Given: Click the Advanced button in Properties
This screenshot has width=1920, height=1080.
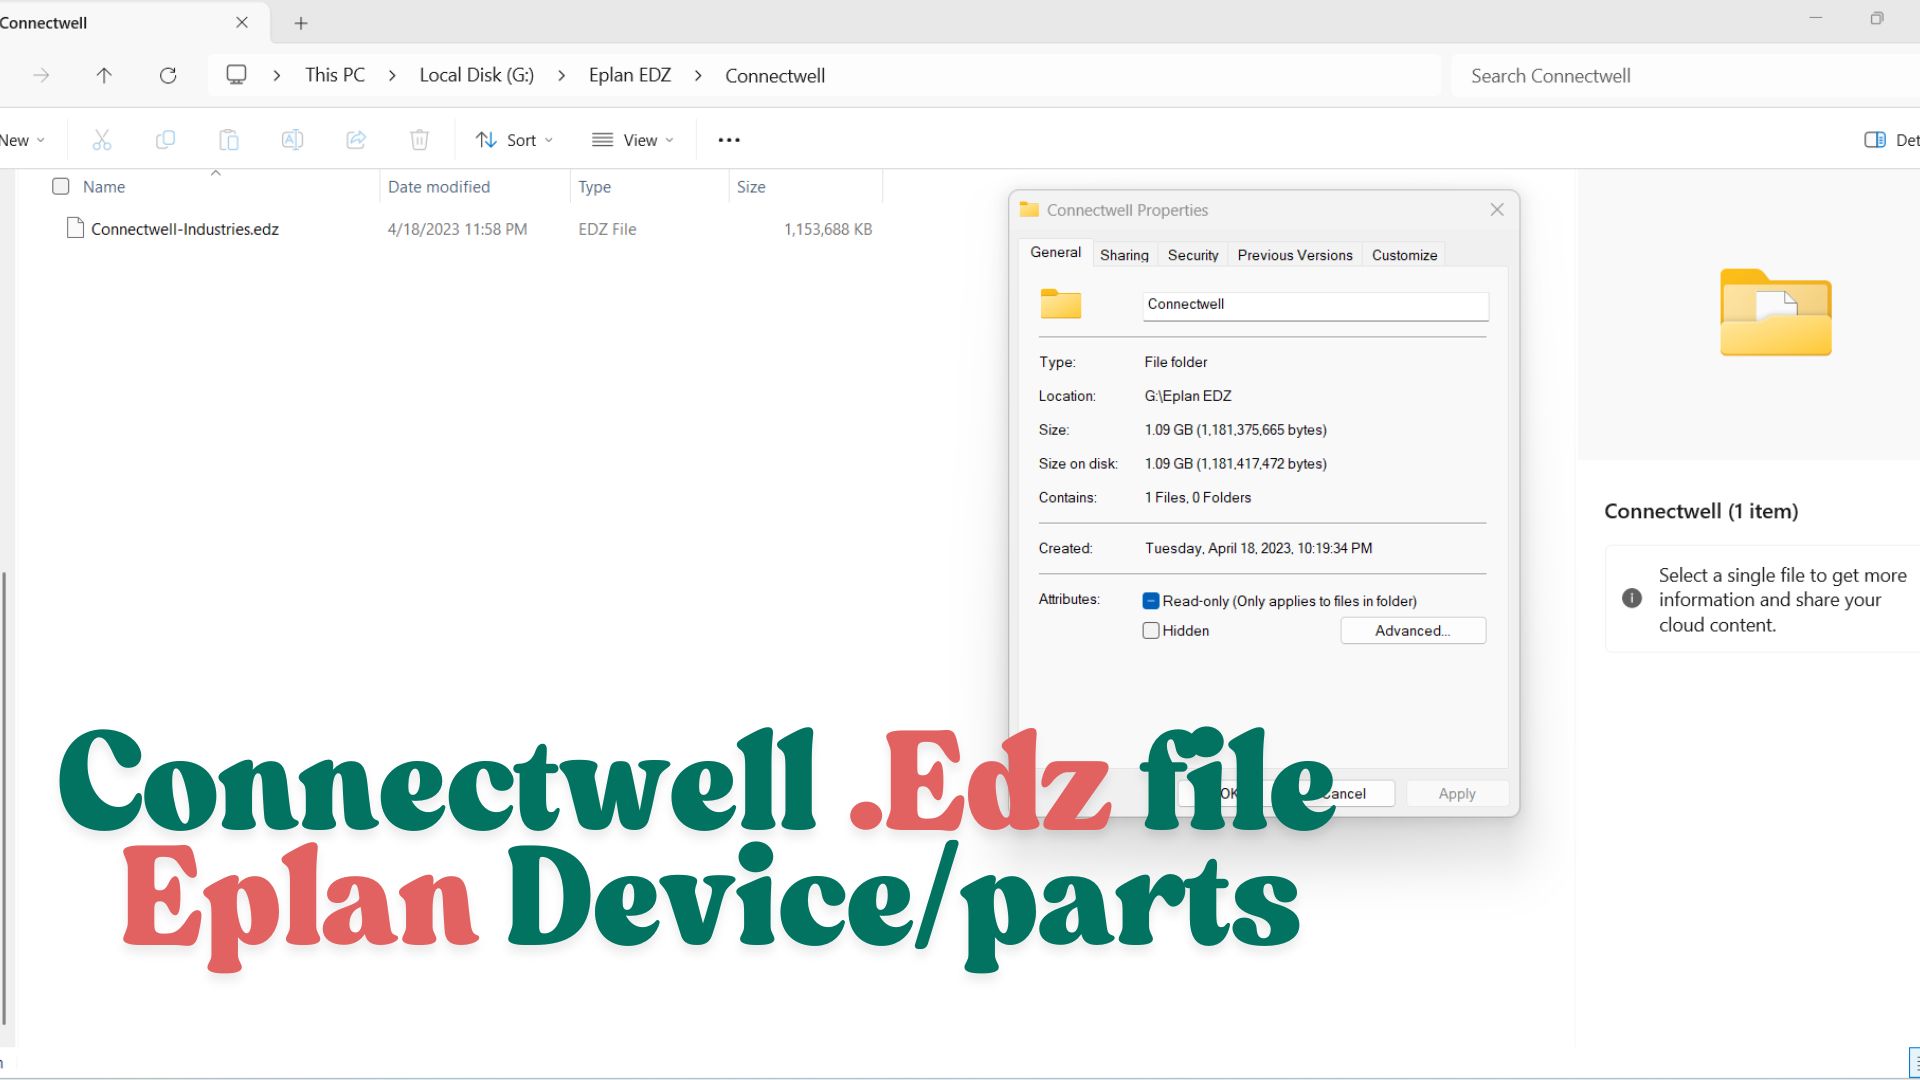Looking at the screenshot, I should [x=1413, y=630].
